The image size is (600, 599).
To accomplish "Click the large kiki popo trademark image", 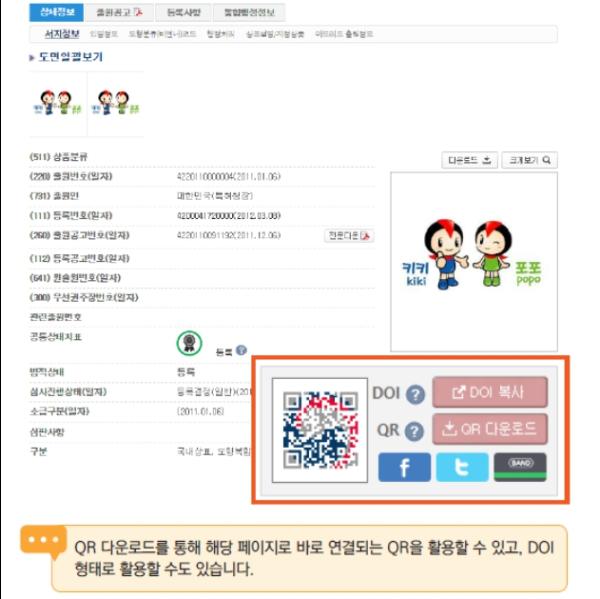I will pos(474,261).
